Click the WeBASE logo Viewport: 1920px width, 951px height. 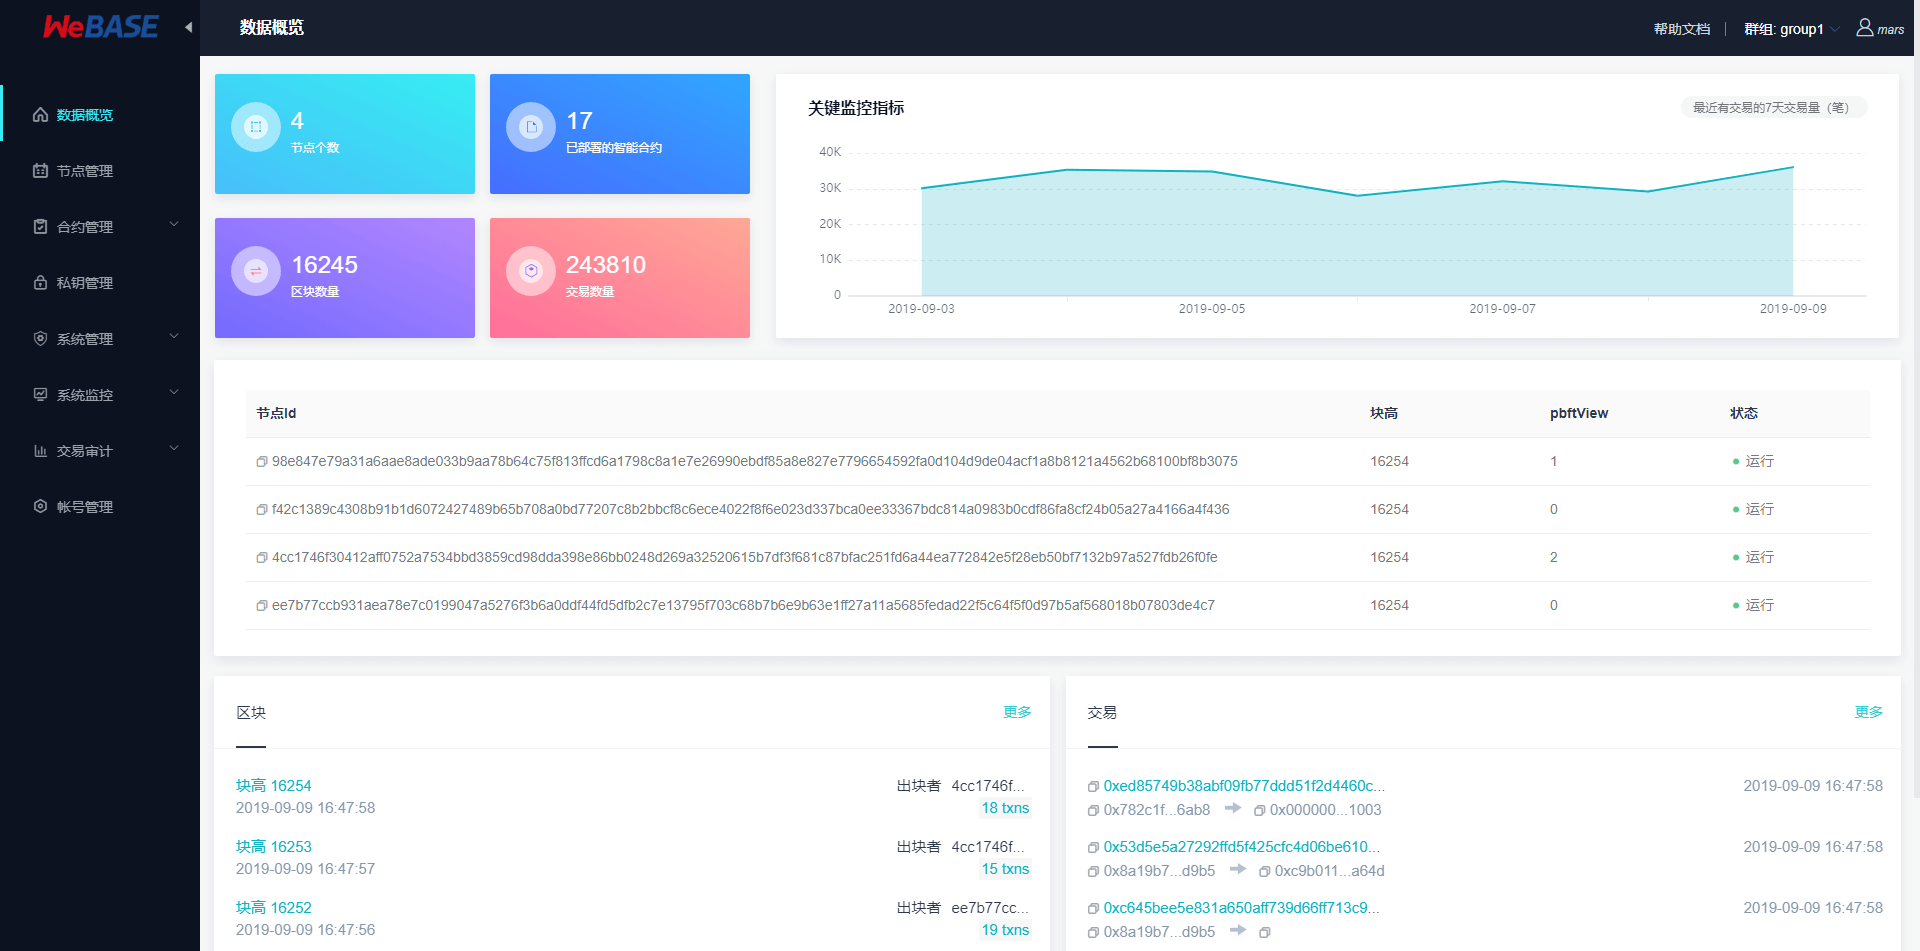pos(100,27)
